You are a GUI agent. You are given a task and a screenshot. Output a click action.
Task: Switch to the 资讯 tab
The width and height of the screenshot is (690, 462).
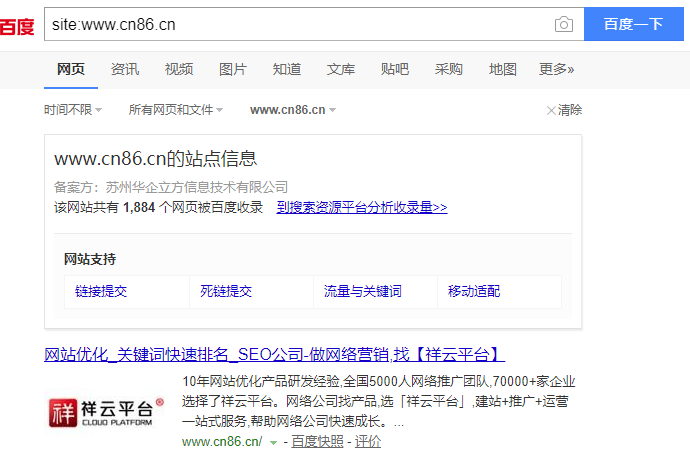coord(125,69)
